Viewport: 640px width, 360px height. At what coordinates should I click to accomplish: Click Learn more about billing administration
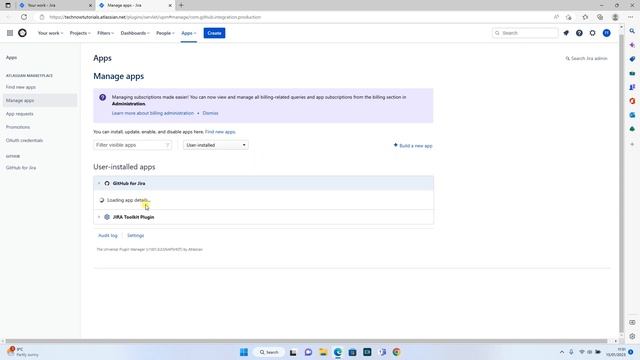pos(153,113)
